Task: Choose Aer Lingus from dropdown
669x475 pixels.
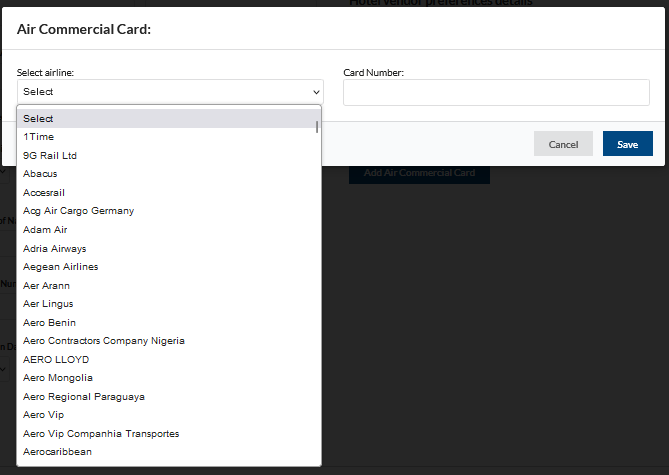Action: coord(169,304)
